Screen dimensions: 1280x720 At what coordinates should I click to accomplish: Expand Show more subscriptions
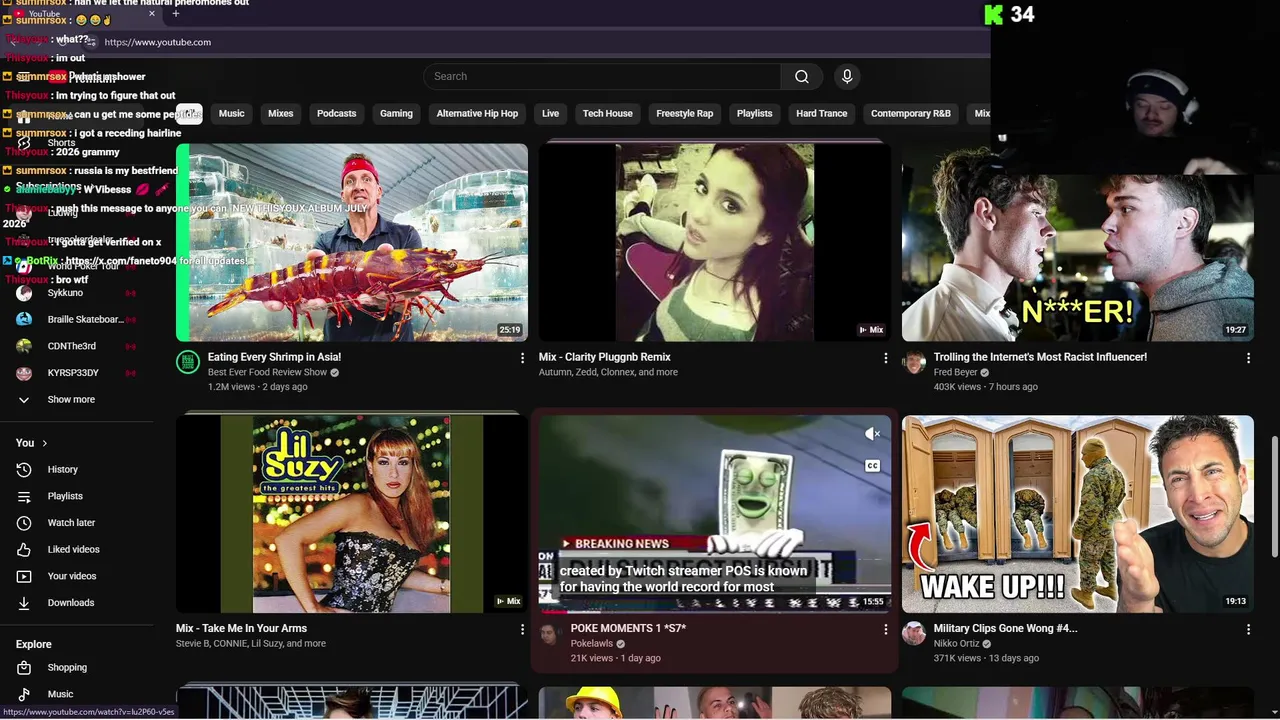coord(70,399)
